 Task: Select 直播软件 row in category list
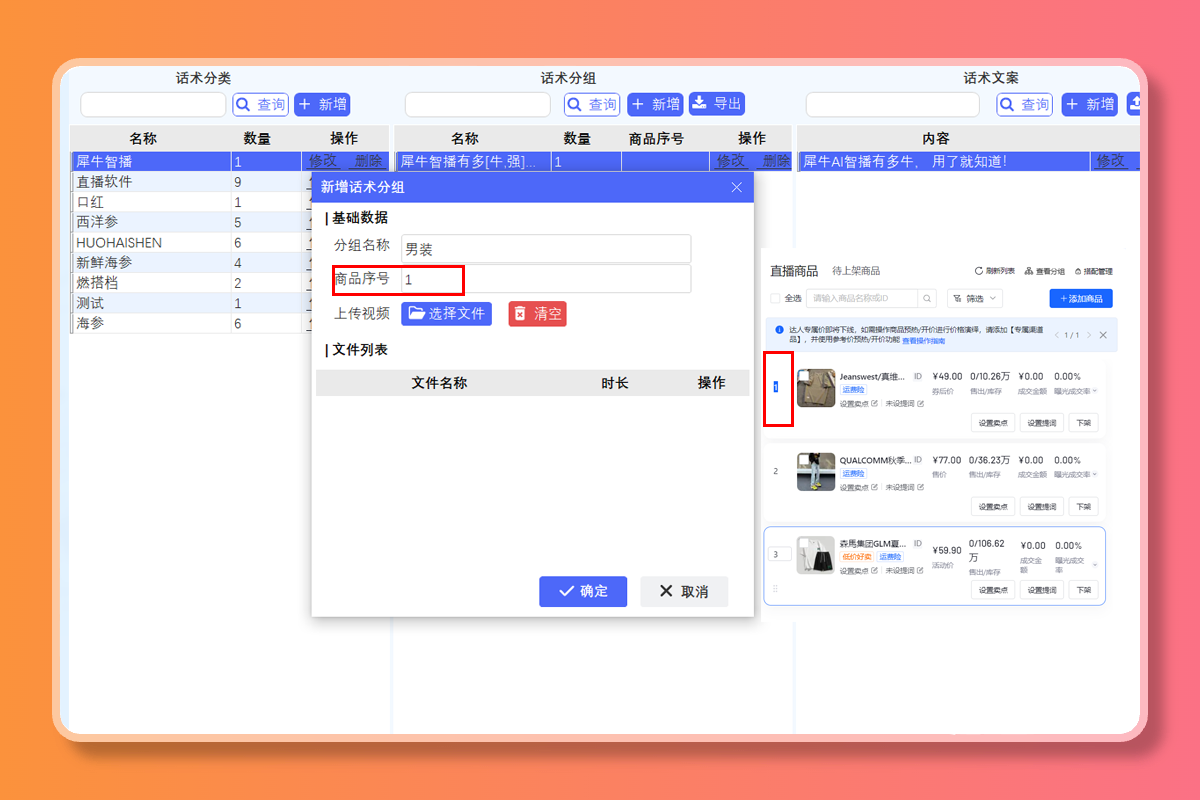point(150,182)
